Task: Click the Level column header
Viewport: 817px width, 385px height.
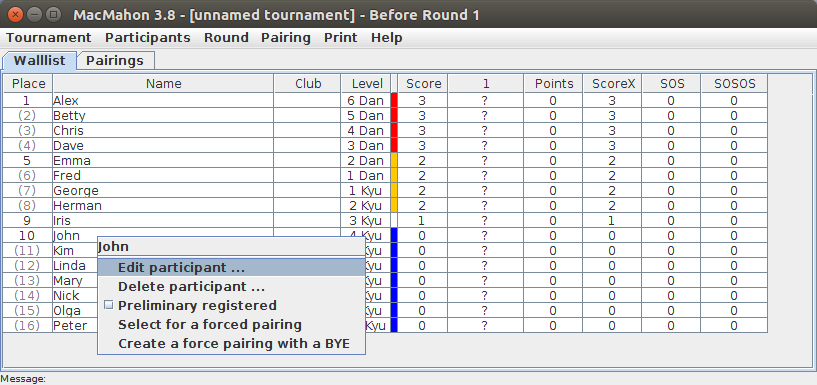Action: coord(366,83)
